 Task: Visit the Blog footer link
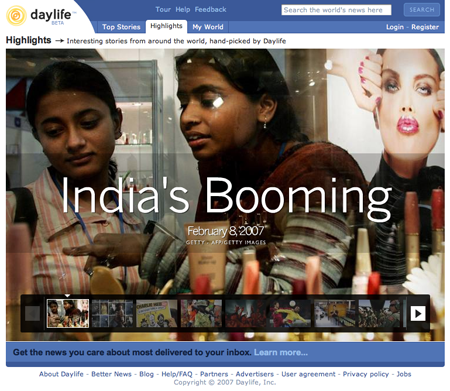pyautogui.click(x=146, y=374)
